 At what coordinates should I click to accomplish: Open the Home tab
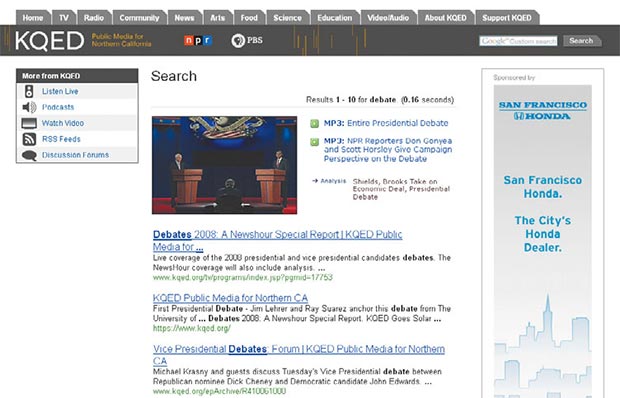(33, 18)
